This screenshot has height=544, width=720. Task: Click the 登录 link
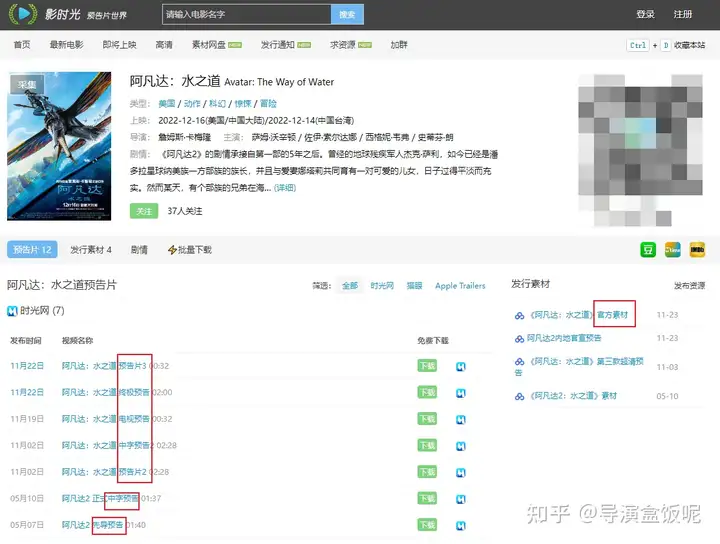[645, 14]
